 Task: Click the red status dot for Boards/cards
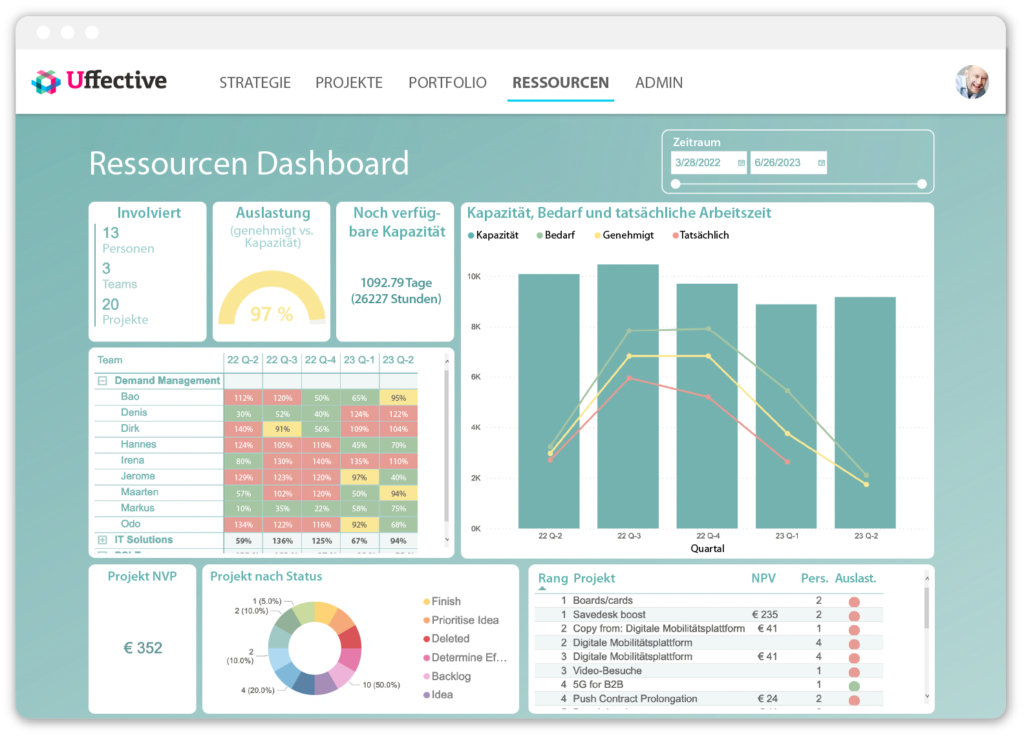[854, 602]
